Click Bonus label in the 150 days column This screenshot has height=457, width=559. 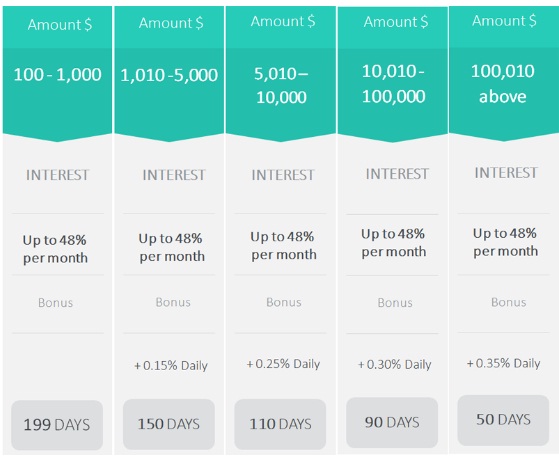click(x=173, y=302)
